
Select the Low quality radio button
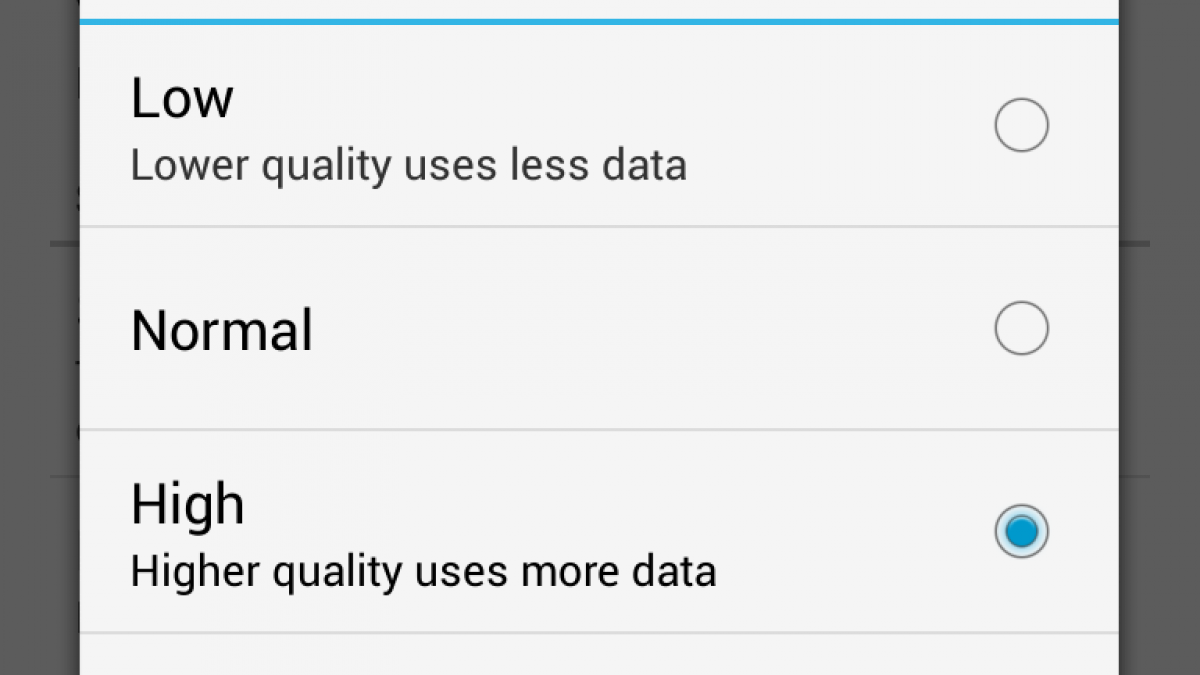[1021, 126]
